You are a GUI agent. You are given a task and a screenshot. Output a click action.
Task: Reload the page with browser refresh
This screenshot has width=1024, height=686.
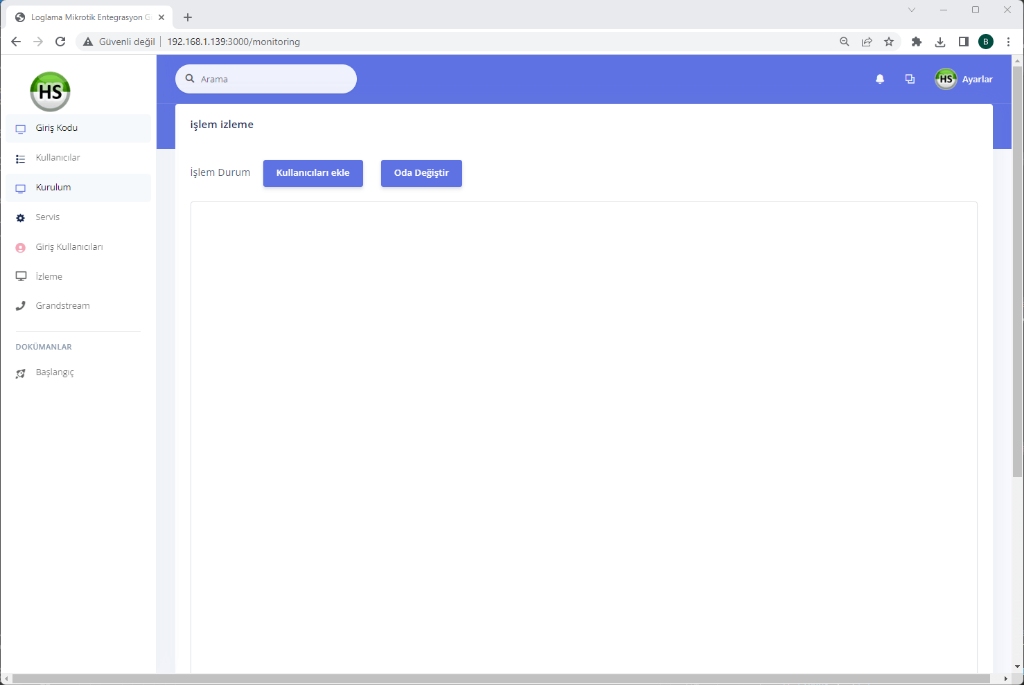(60, 42)
